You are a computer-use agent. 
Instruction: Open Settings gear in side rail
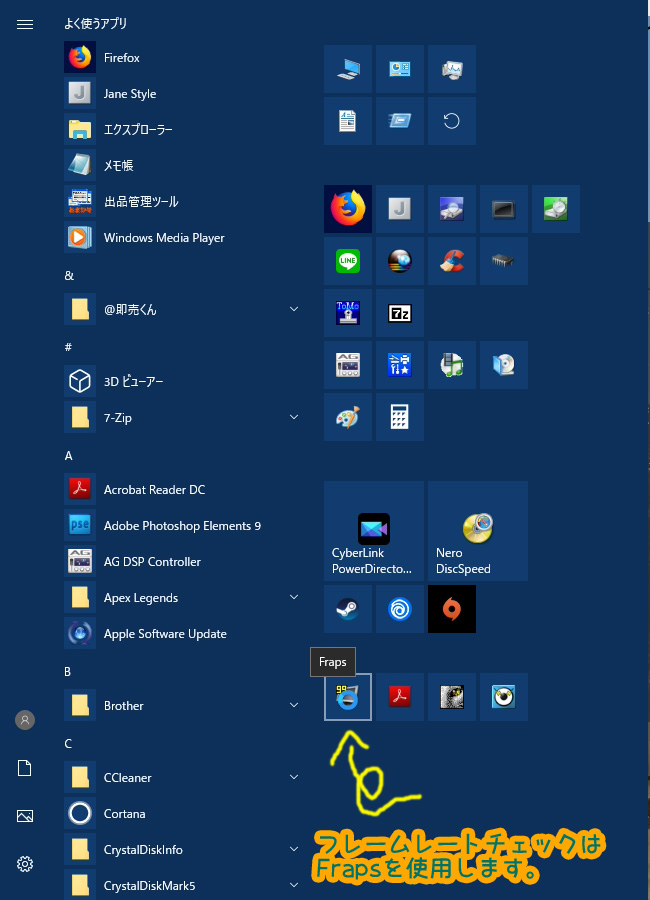[x=25, y=864]
